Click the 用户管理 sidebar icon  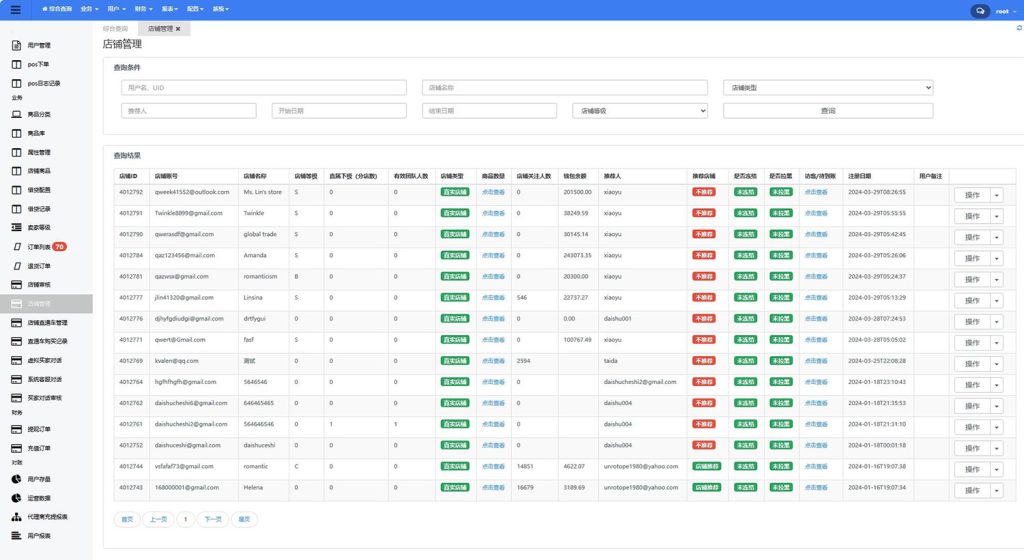[x=16, y=46]
